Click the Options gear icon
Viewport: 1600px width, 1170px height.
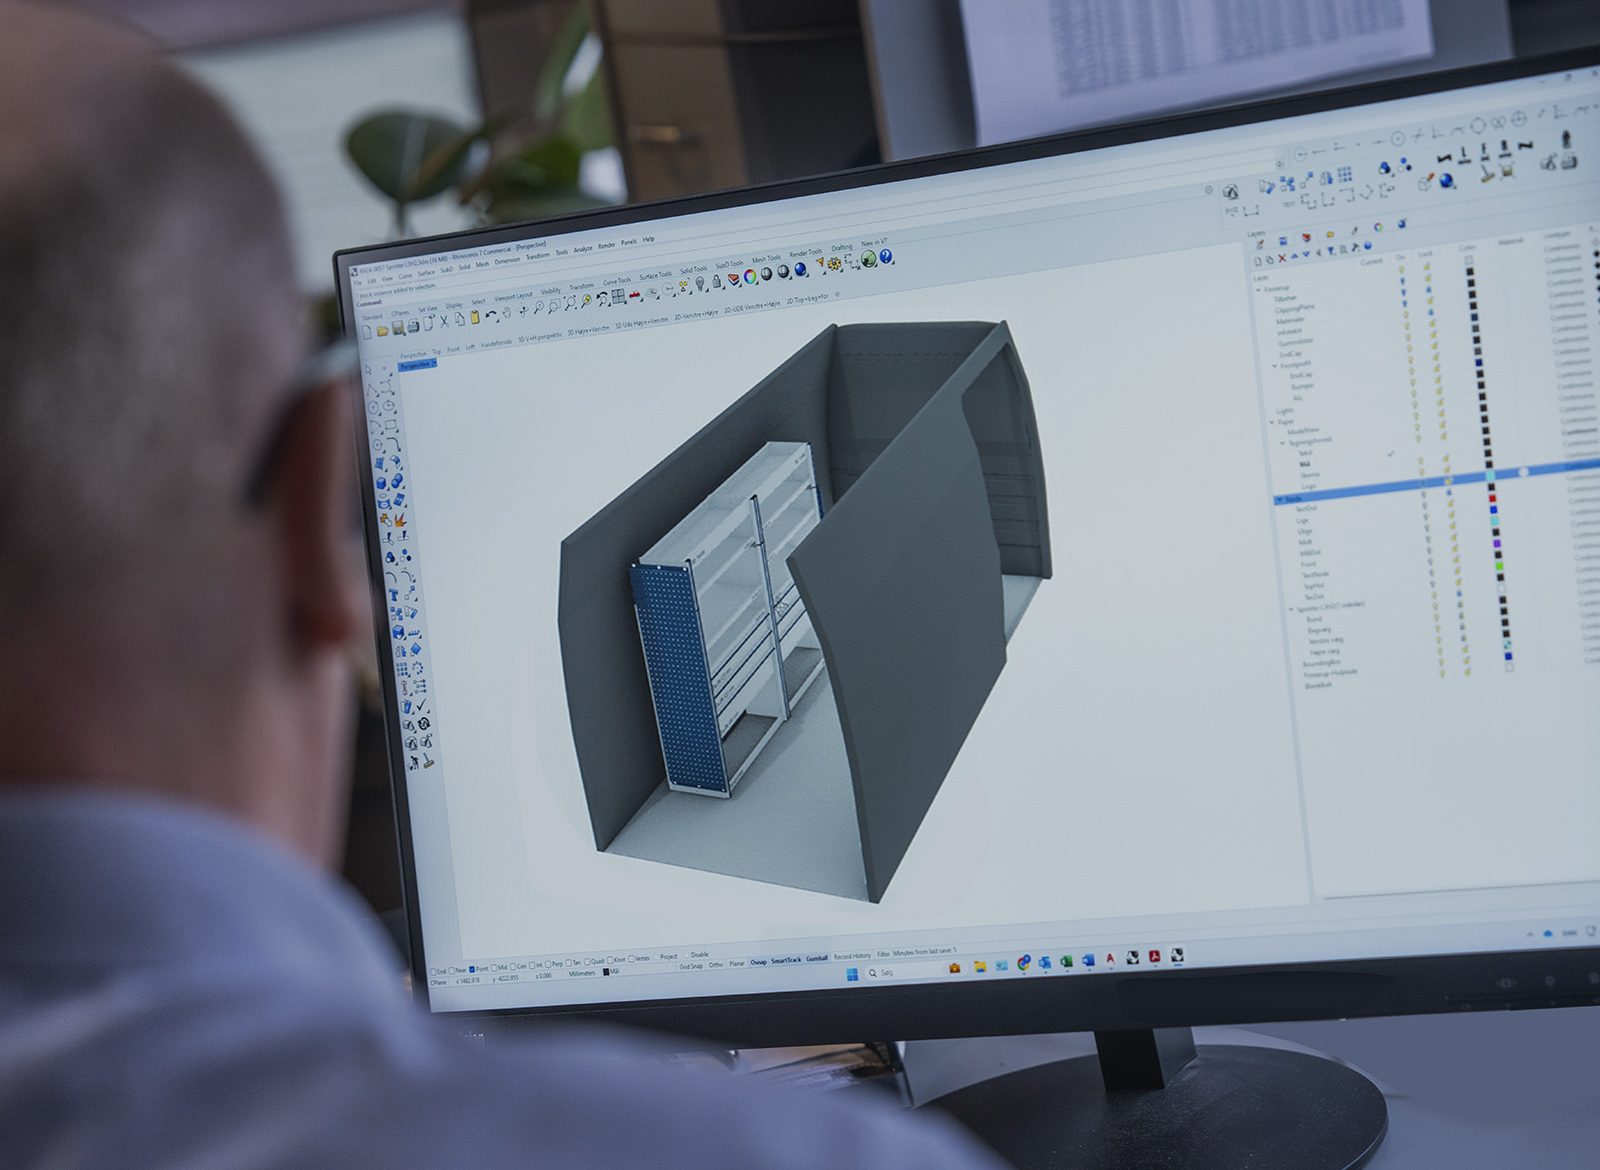coord(834,264)
